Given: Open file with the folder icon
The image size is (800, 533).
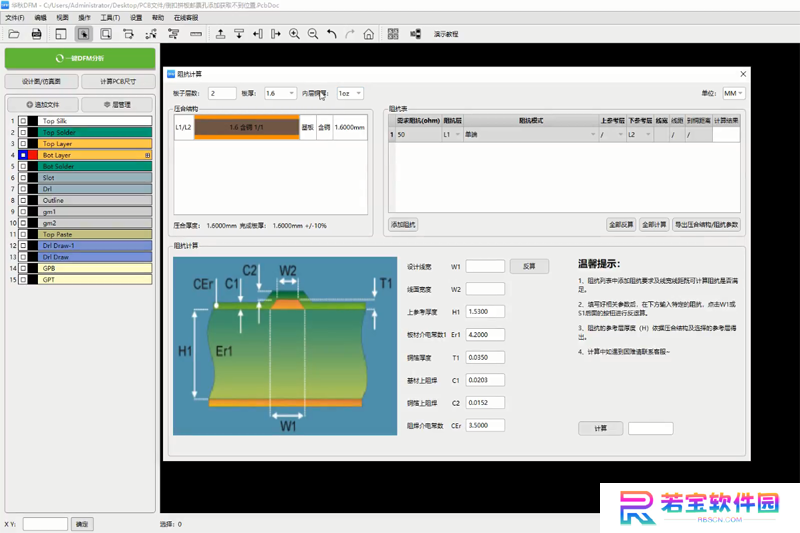Looking at the screenshot, I should [14, 34].
